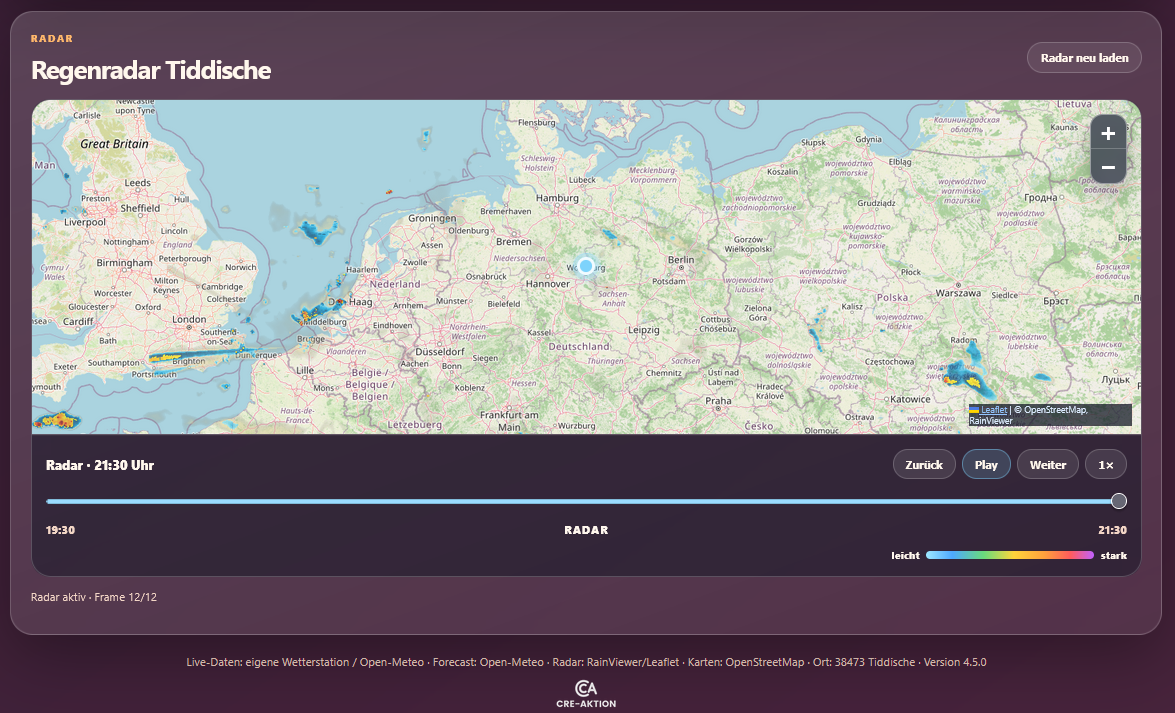Click the Hamburg label on the map
Viewport: 1175px width, 713px height.
click(x=558, y=198)
